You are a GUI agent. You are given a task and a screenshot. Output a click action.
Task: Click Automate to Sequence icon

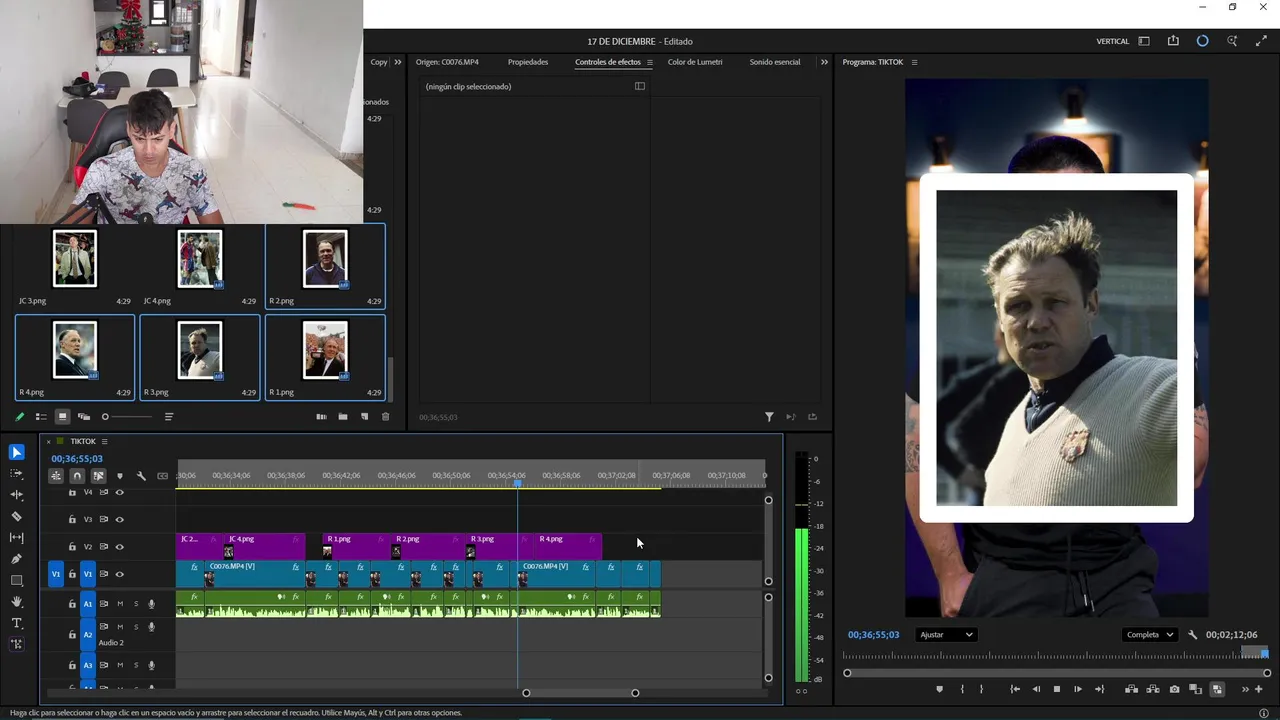click(321, 417)
